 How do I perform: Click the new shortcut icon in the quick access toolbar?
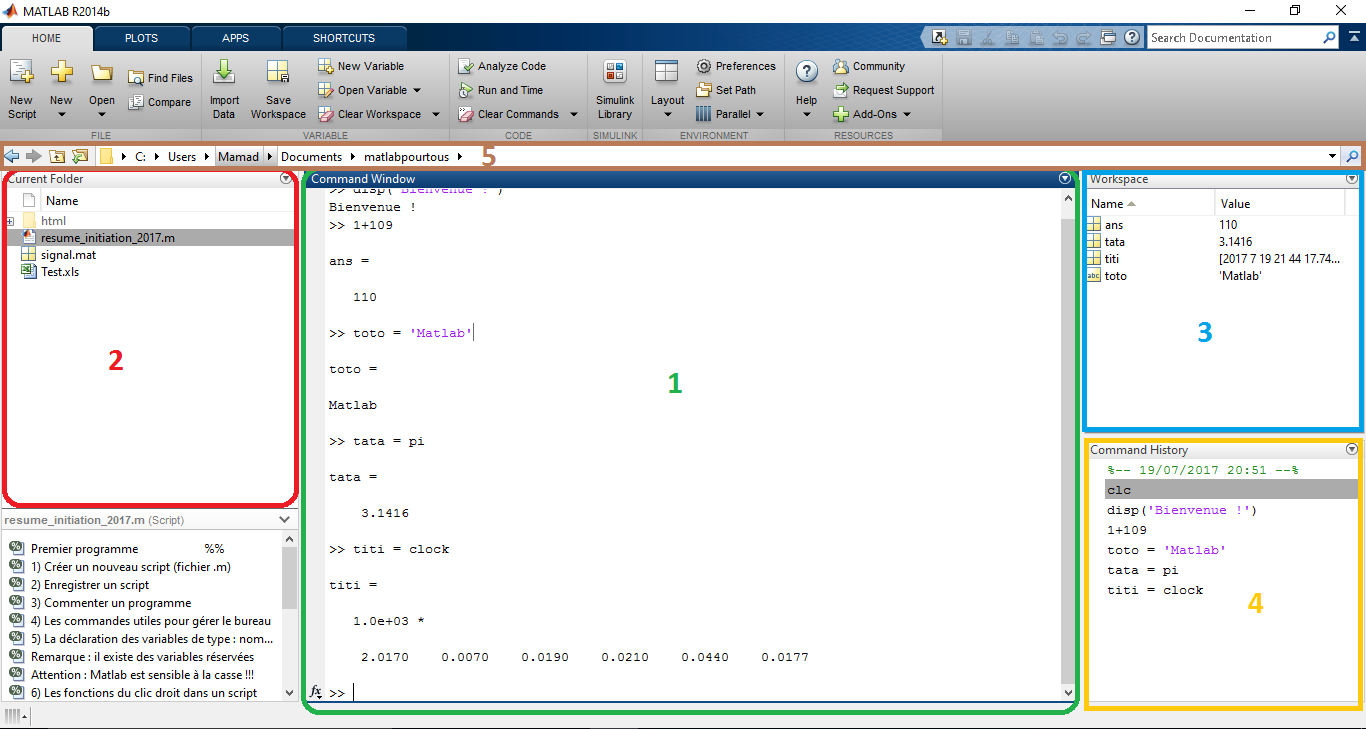coord(939,37)
